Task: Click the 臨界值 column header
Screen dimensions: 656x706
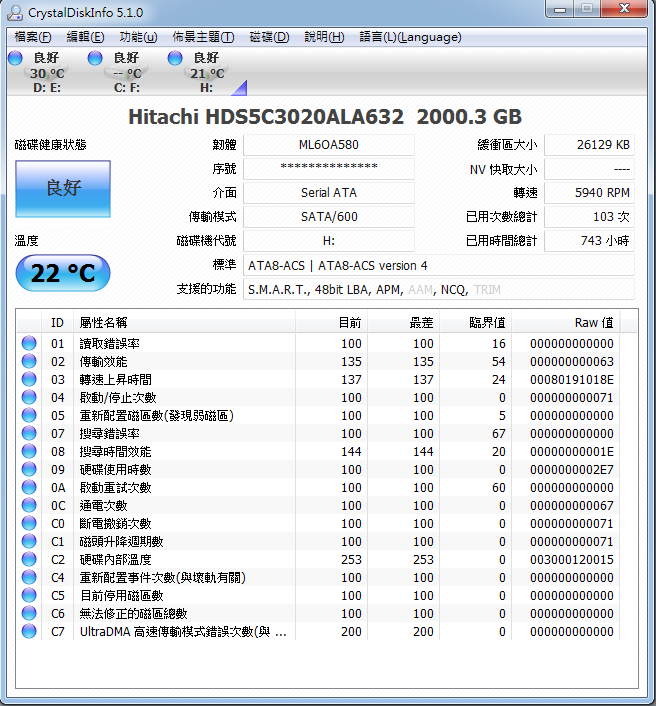Action: coord(475,322)
